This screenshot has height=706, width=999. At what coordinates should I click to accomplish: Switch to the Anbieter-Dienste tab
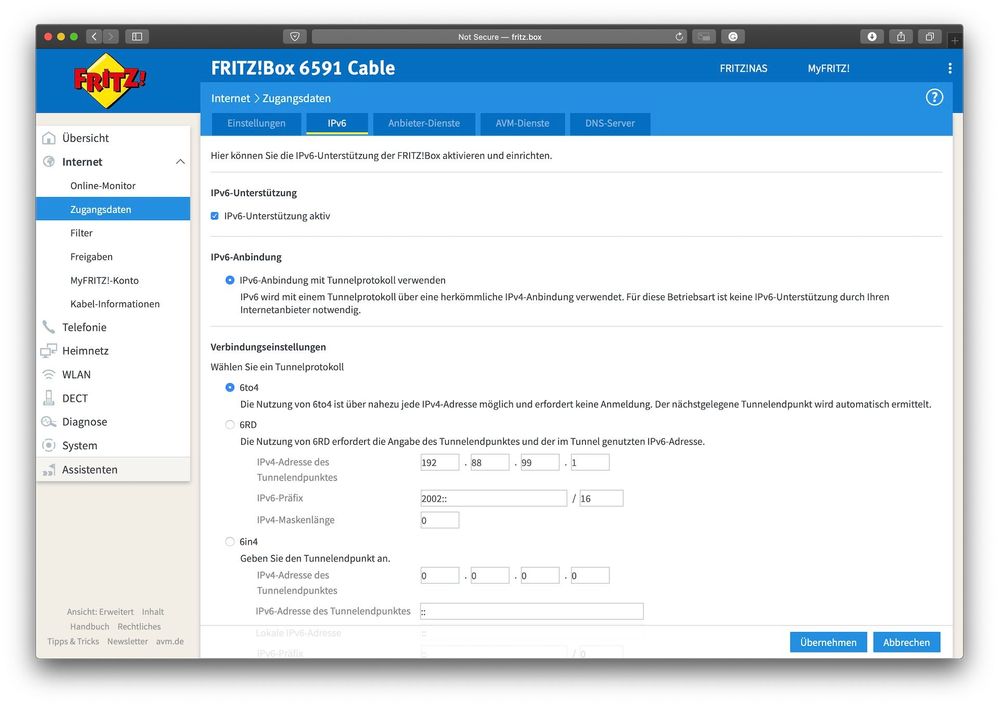[424, 124]
